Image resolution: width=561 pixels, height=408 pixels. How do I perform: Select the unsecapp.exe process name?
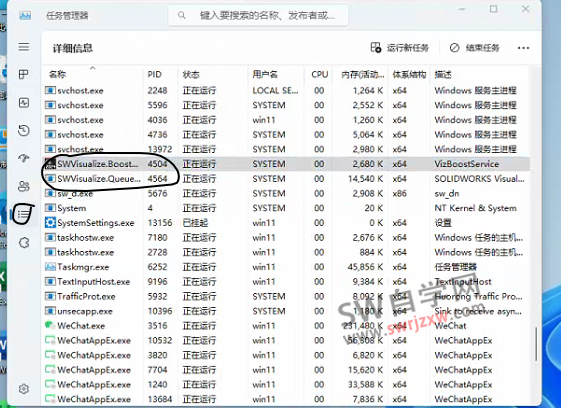pos(85,311)
